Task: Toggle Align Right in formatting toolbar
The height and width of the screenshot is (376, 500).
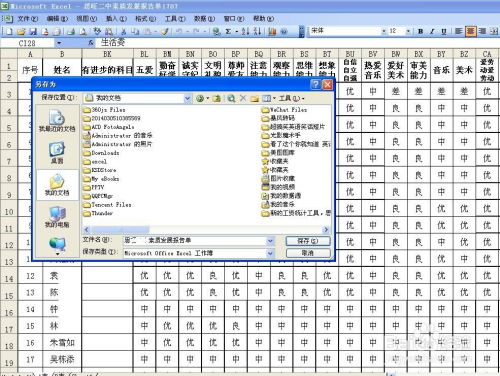Action: pyautogui.click(x=482, y=31)
